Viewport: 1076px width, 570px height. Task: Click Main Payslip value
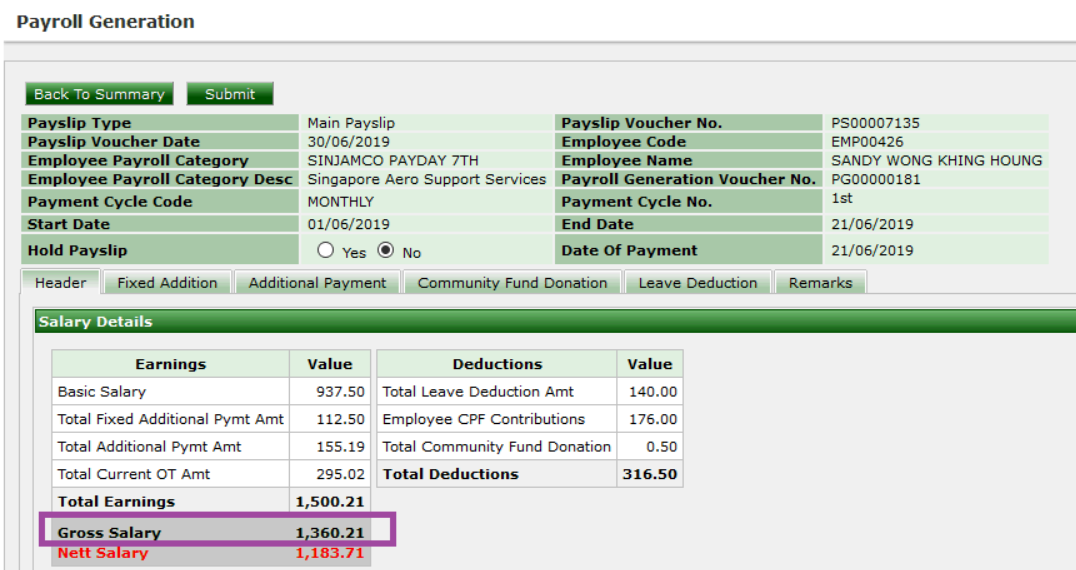[x=351, y=123]
